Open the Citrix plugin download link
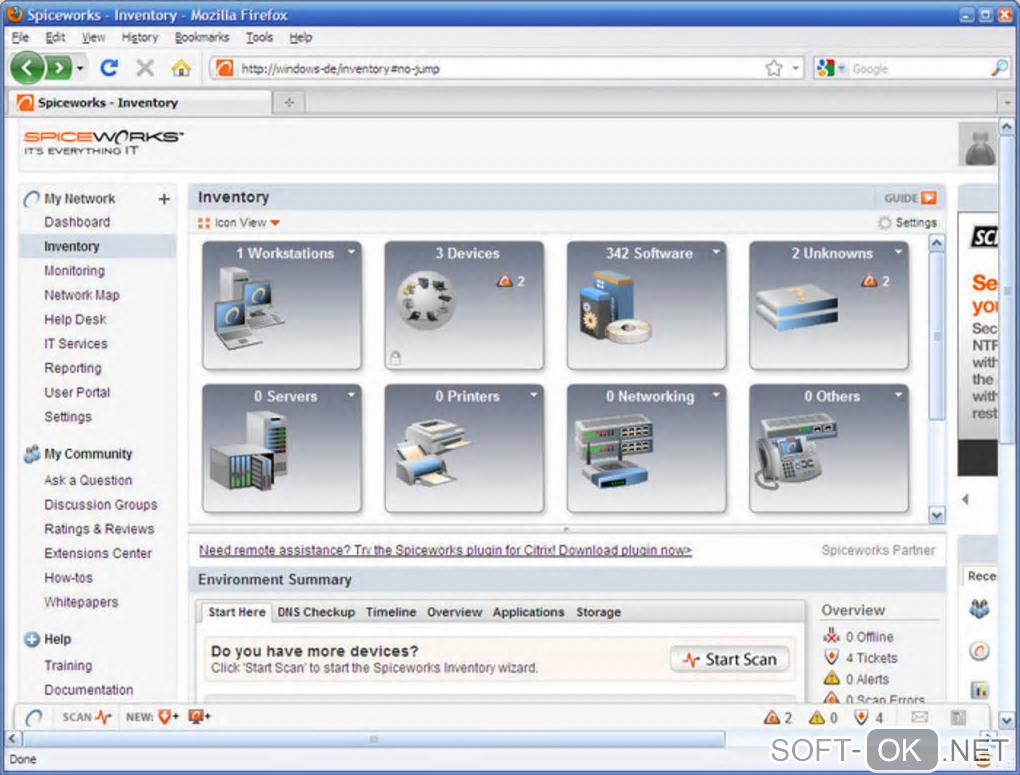Viewport: 1020px width, 775px height. [445, 551]
